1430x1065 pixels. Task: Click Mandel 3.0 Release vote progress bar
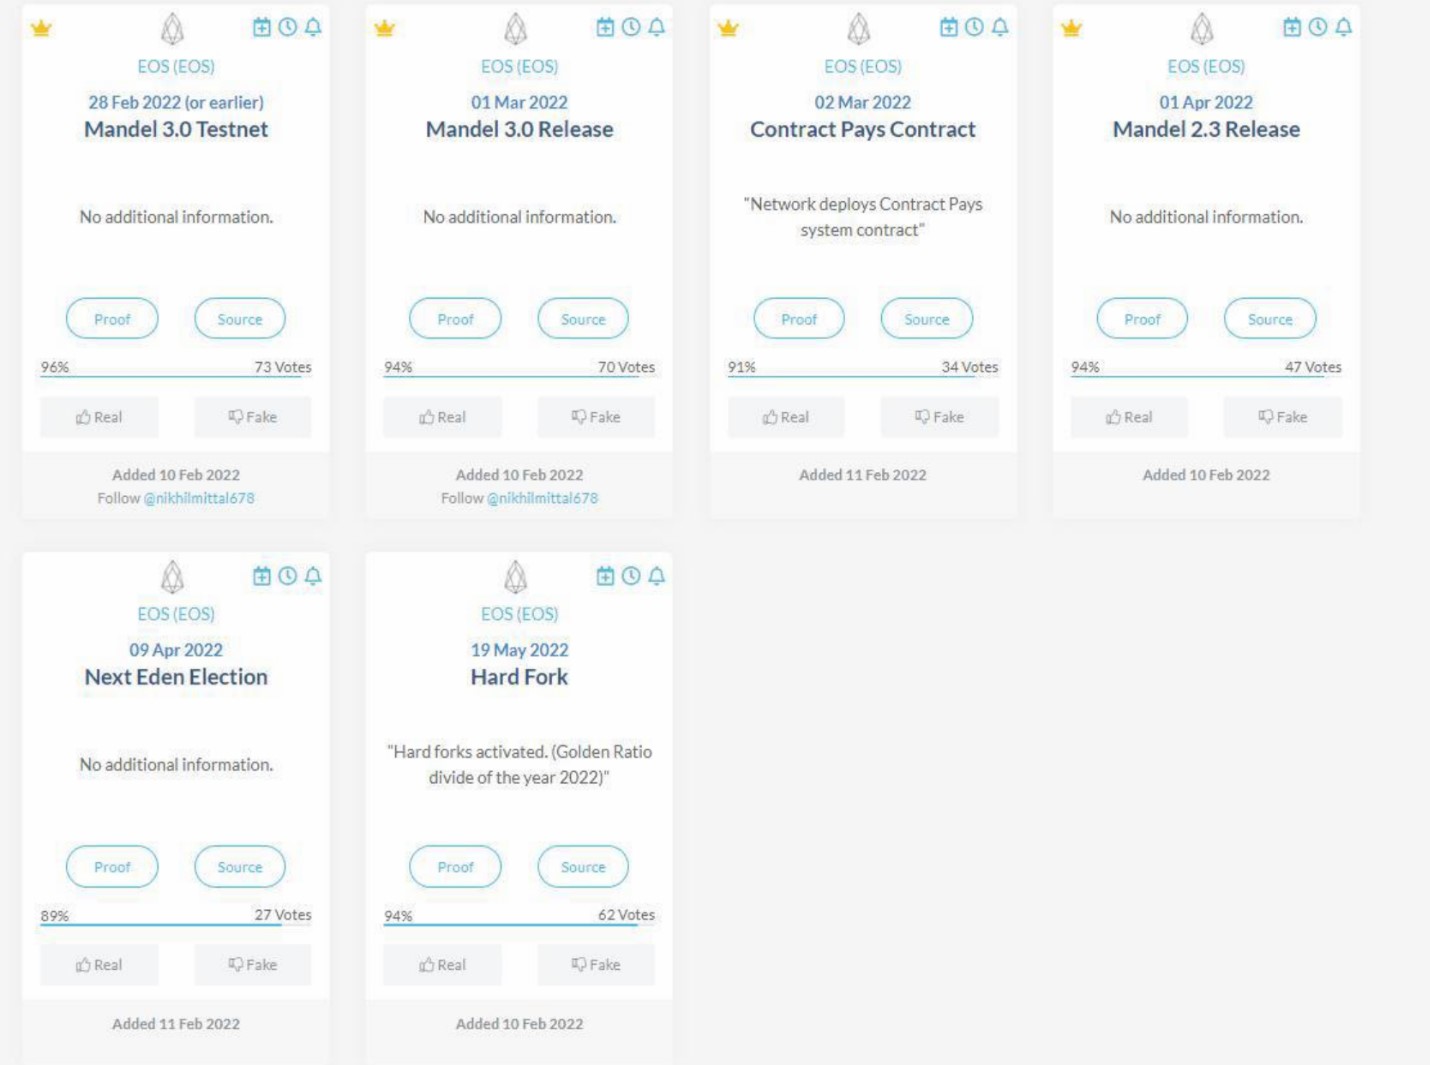519,377
